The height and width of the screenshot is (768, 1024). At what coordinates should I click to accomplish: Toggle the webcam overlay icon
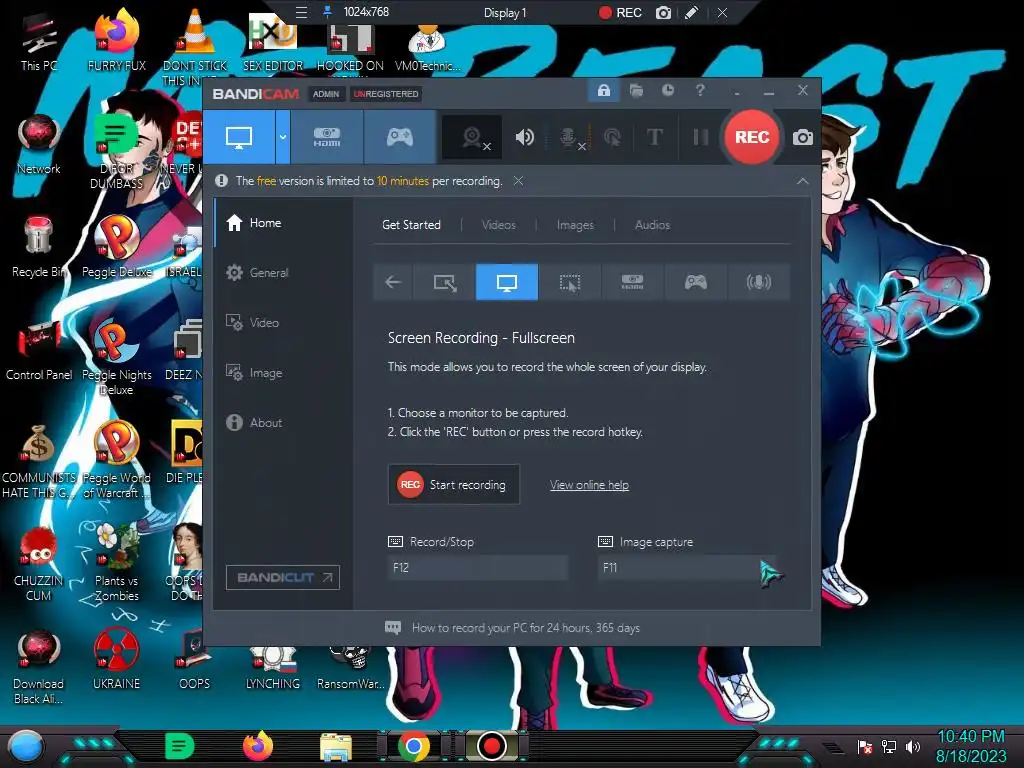point(473,137)
